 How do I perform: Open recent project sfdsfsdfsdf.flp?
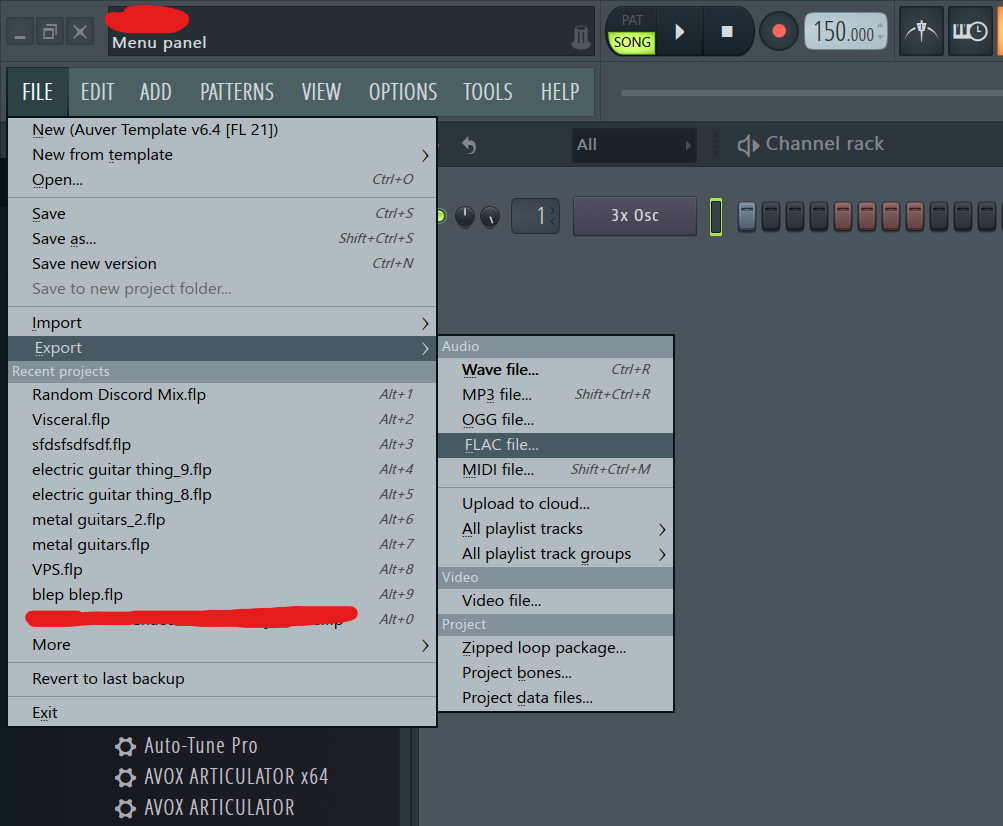(223, 445)
